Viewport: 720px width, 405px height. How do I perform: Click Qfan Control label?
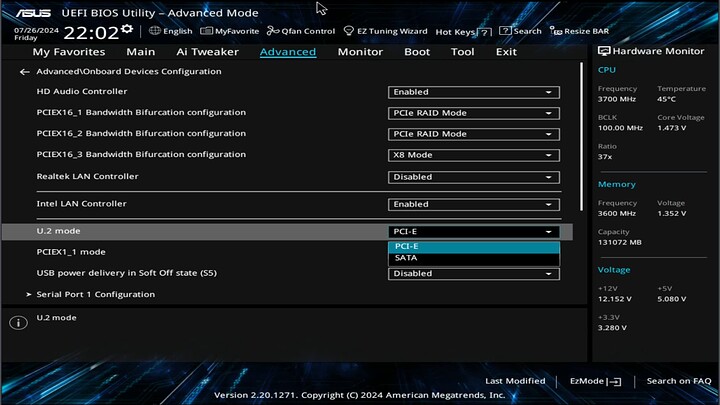click(x=308, y=31)
